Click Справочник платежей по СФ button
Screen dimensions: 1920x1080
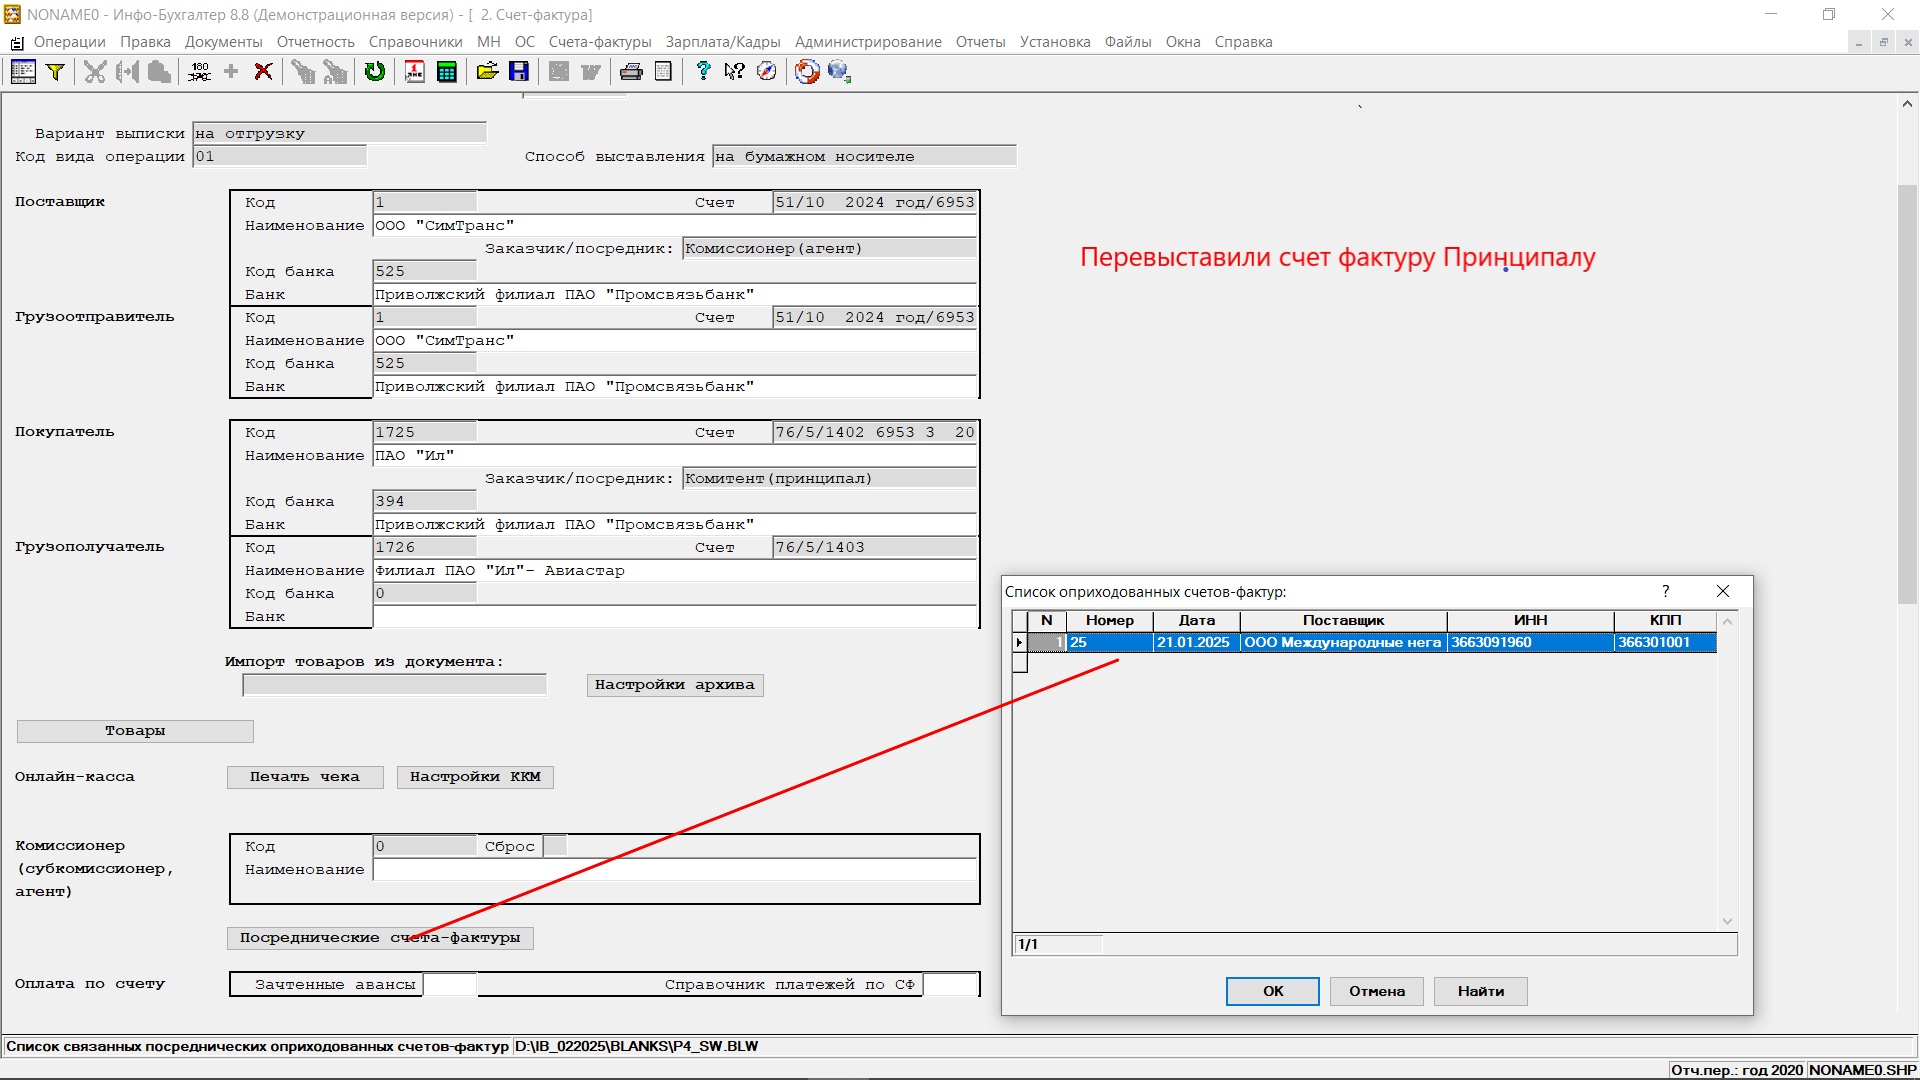click(790, 985)
